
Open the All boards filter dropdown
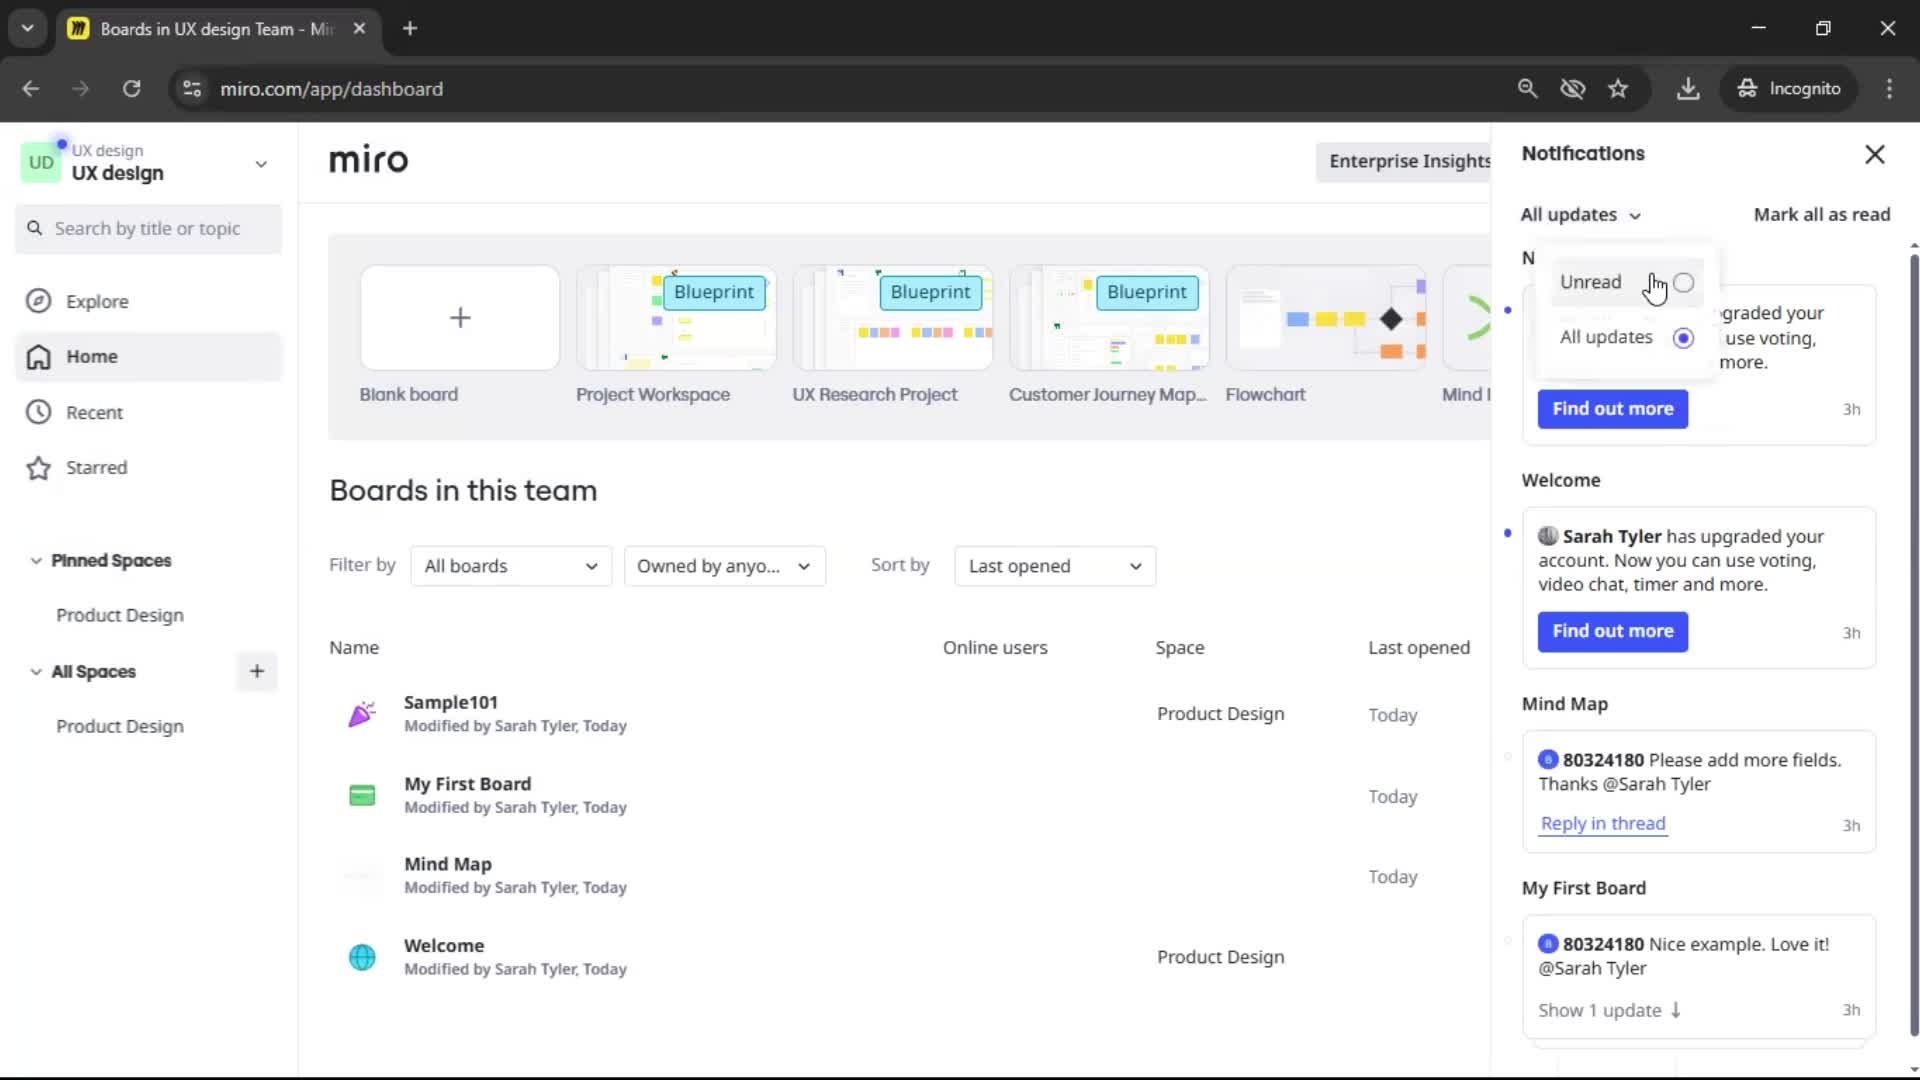click(x=511, y=566)
